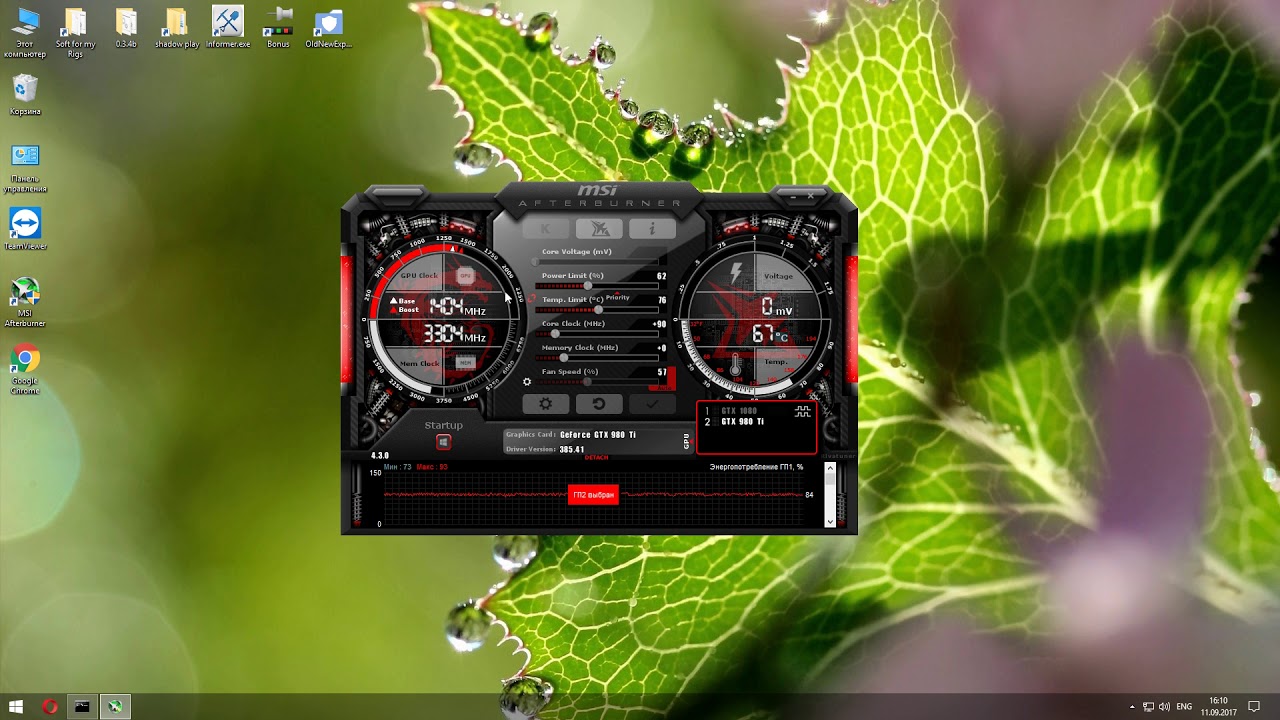This screenshot has width=1280, height=720.
Task: Select TeamViewer desktop shortcut
Action: click(x=25, y=229)
